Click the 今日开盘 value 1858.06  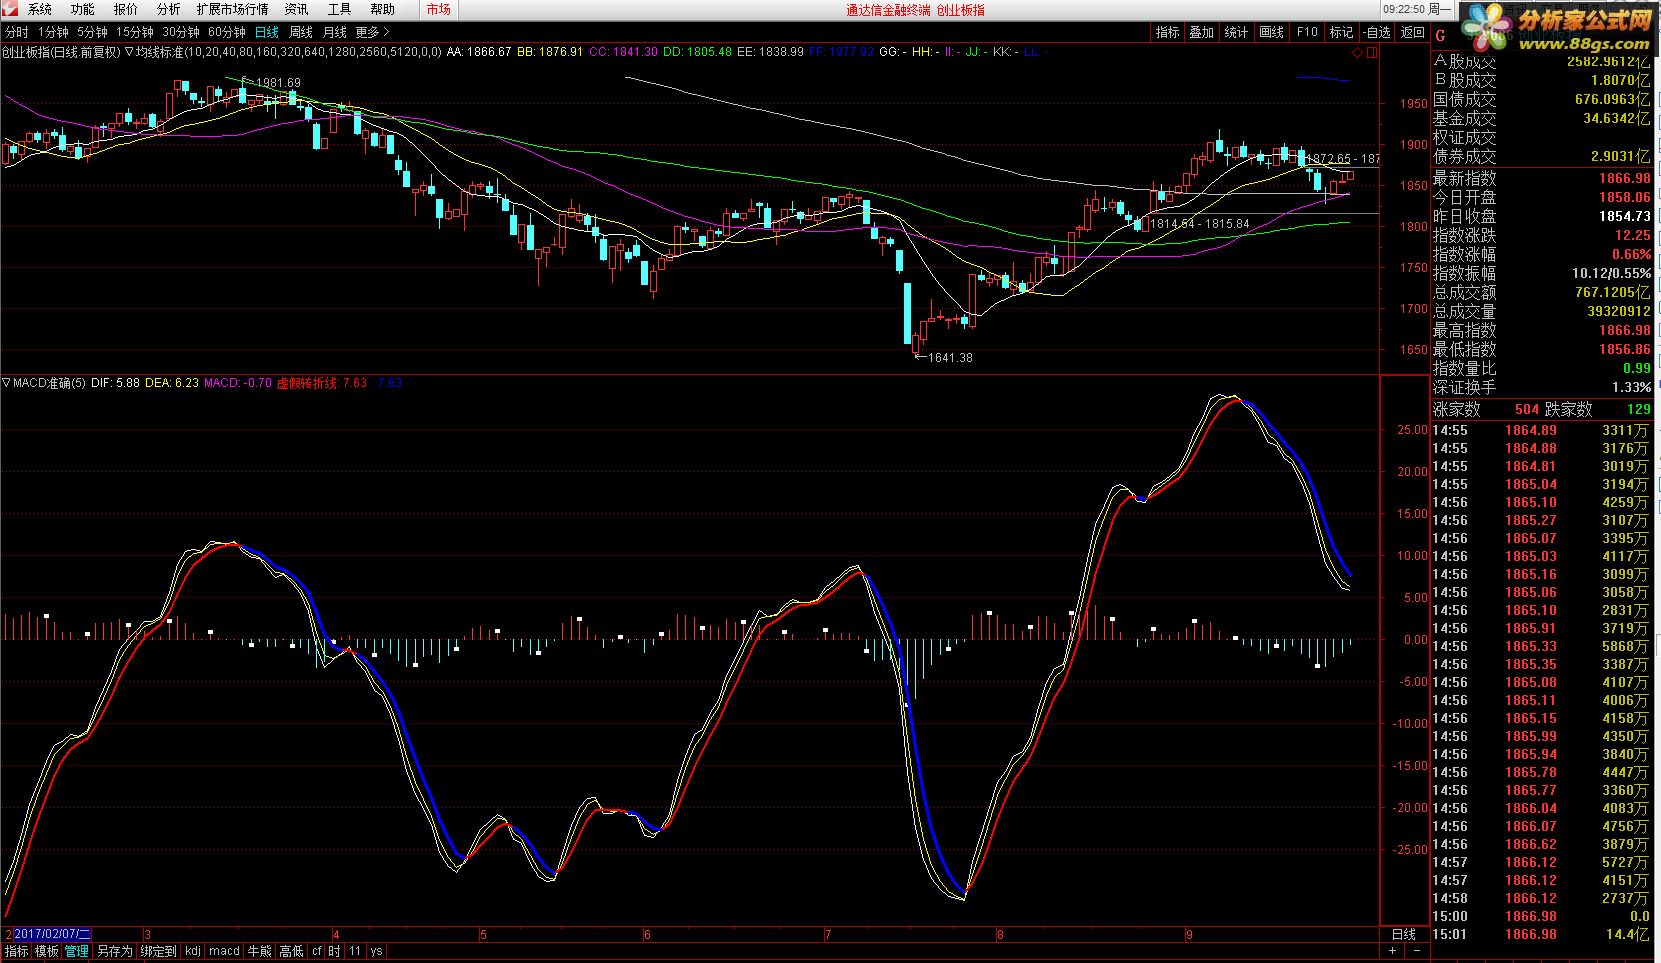click(x=1624, y=198)
